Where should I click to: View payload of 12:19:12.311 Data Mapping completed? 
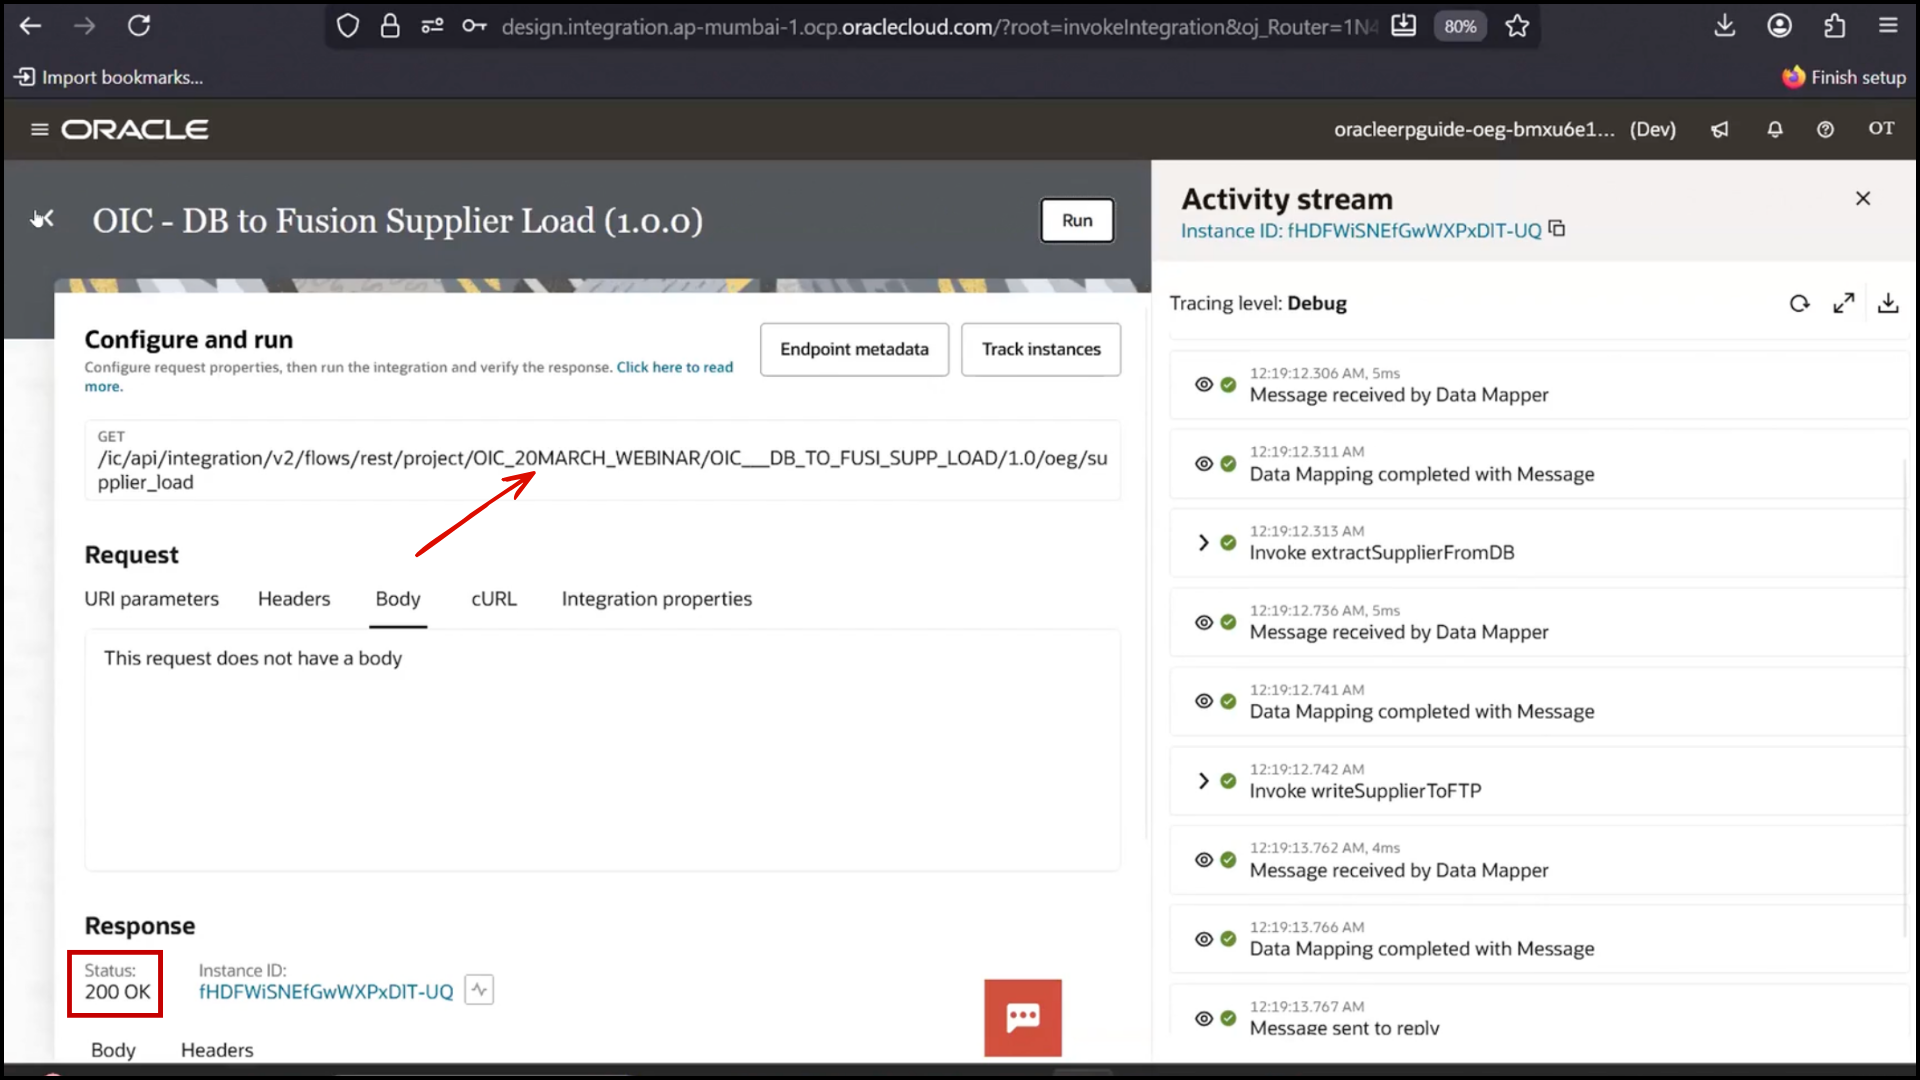click(x=1204, y=464)
